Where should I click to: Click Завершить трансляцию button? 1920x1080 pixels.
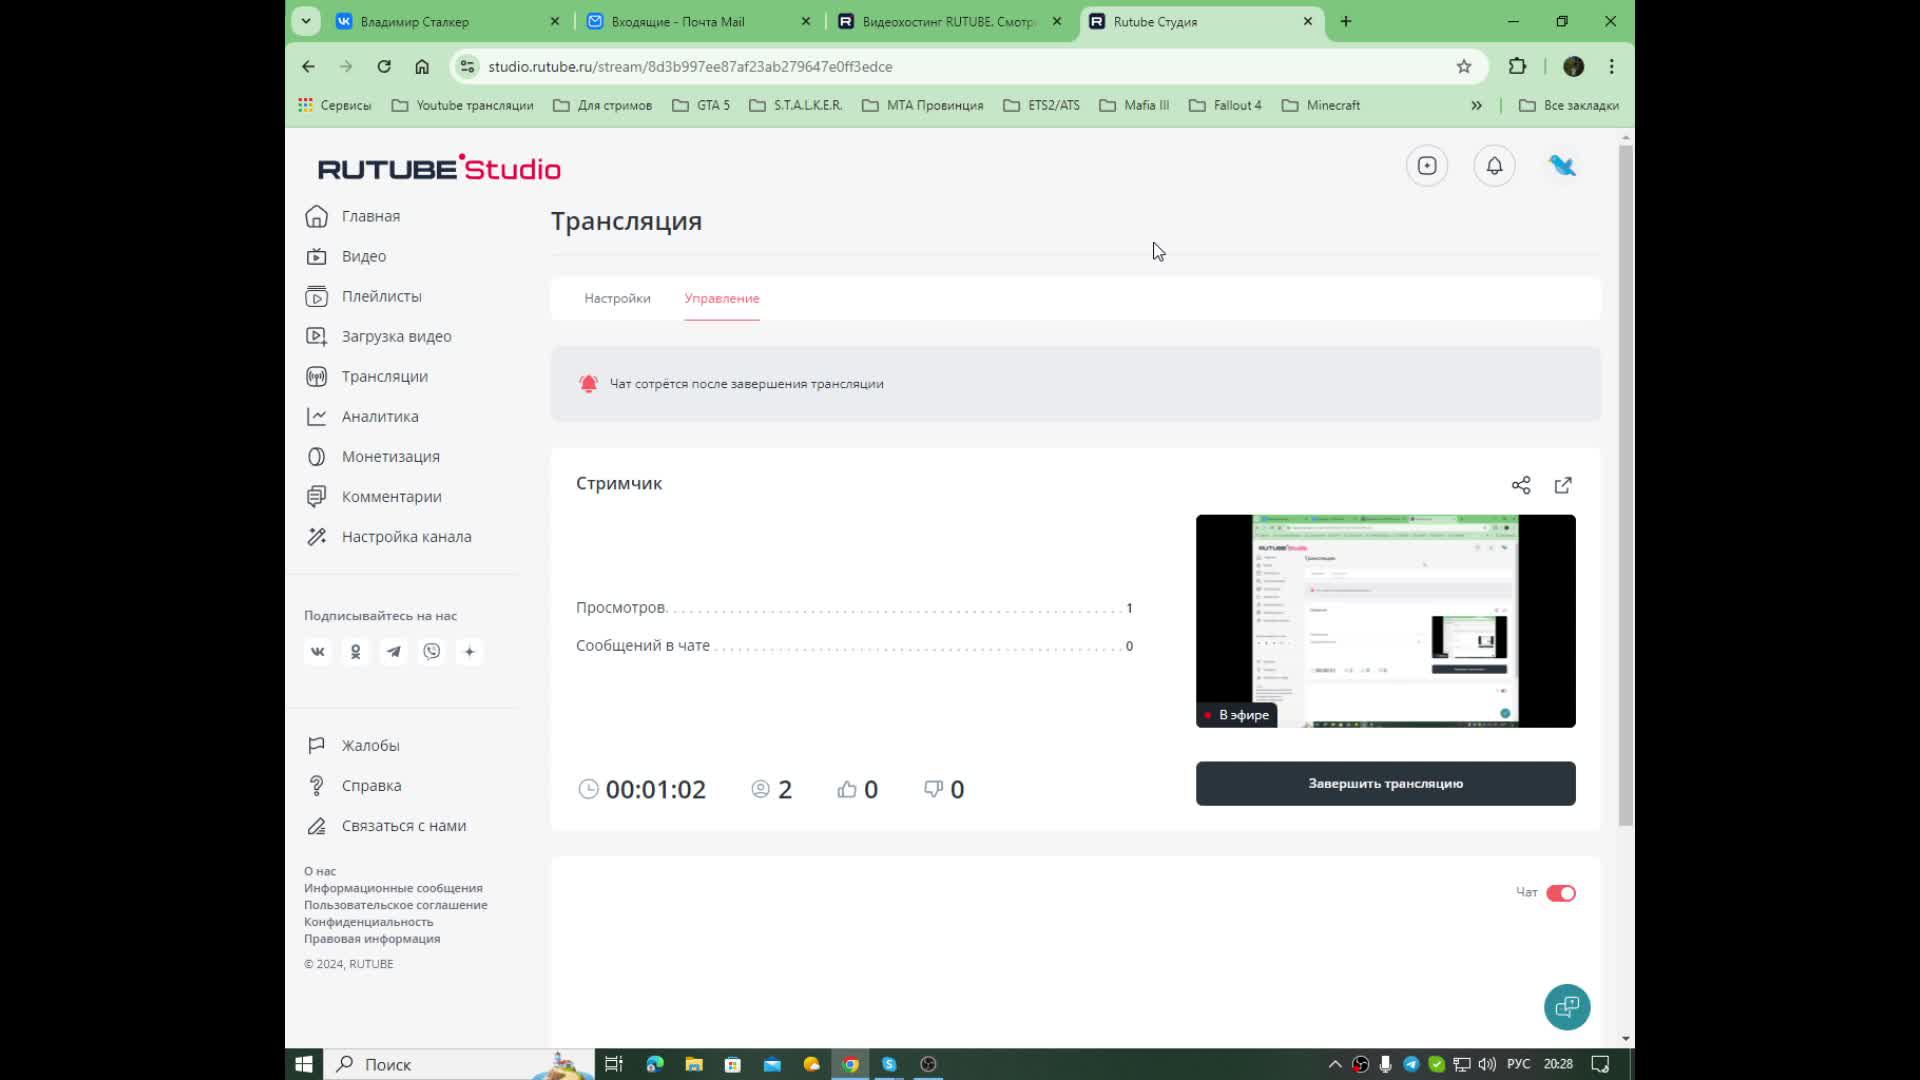point(1386,783)
